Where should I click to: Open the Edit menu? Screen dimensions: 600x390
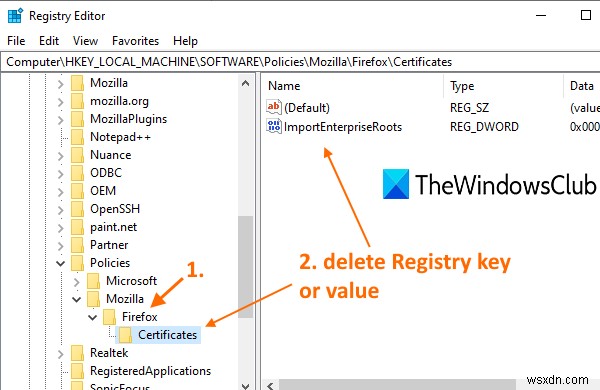coord(49,41)
